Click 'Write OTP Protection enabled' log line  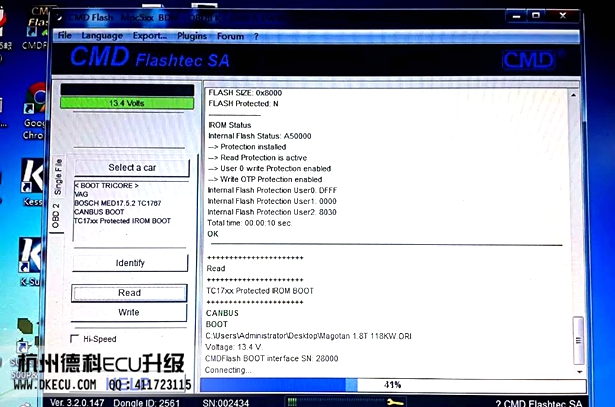click(x=265, y=179)
